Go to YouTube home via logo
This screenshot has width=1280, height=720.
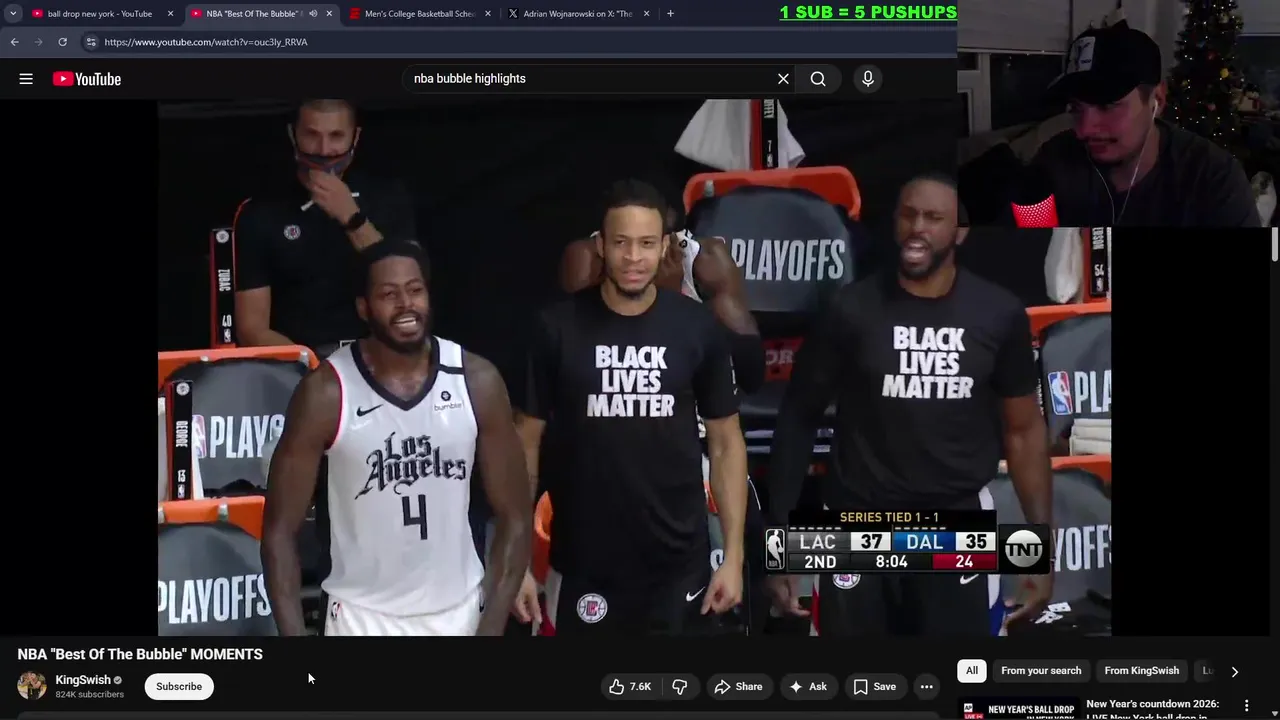(x=87, y=79)
